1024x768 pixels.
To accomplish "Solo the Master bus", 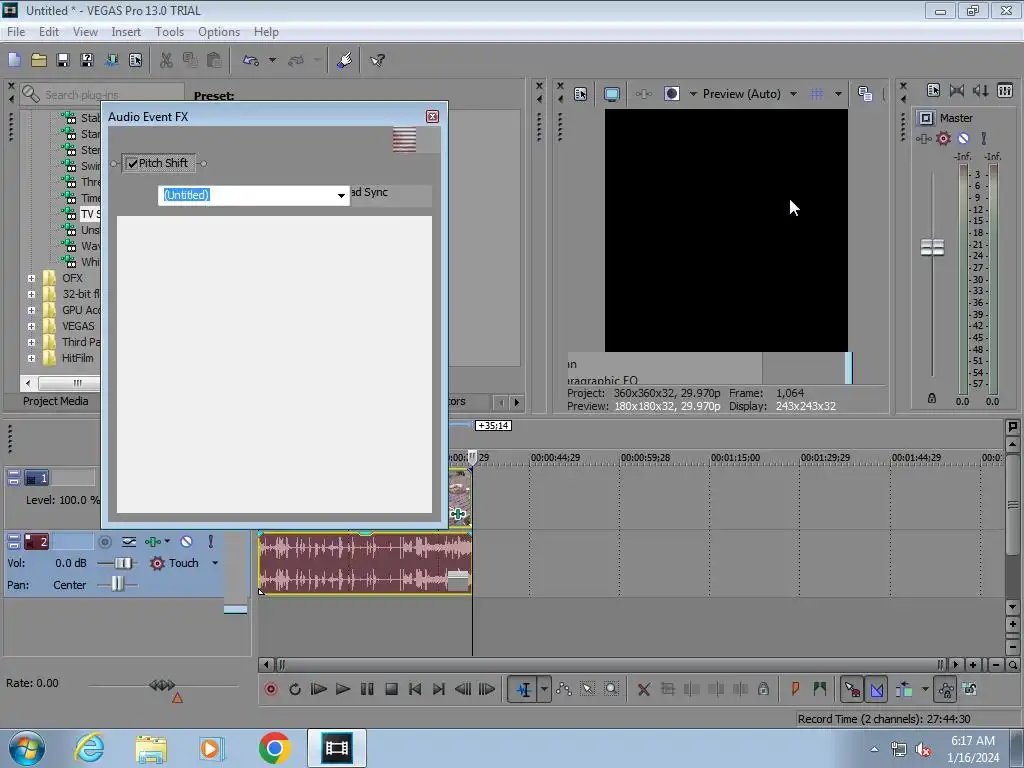I will coord(984,138).
